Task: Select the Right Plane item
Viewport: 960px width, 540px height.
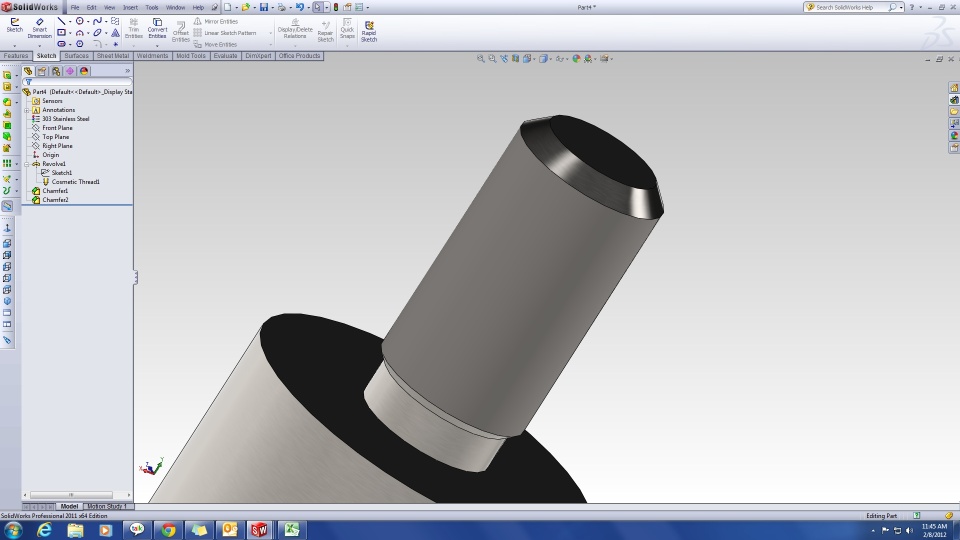Action: tap(57, 146)
